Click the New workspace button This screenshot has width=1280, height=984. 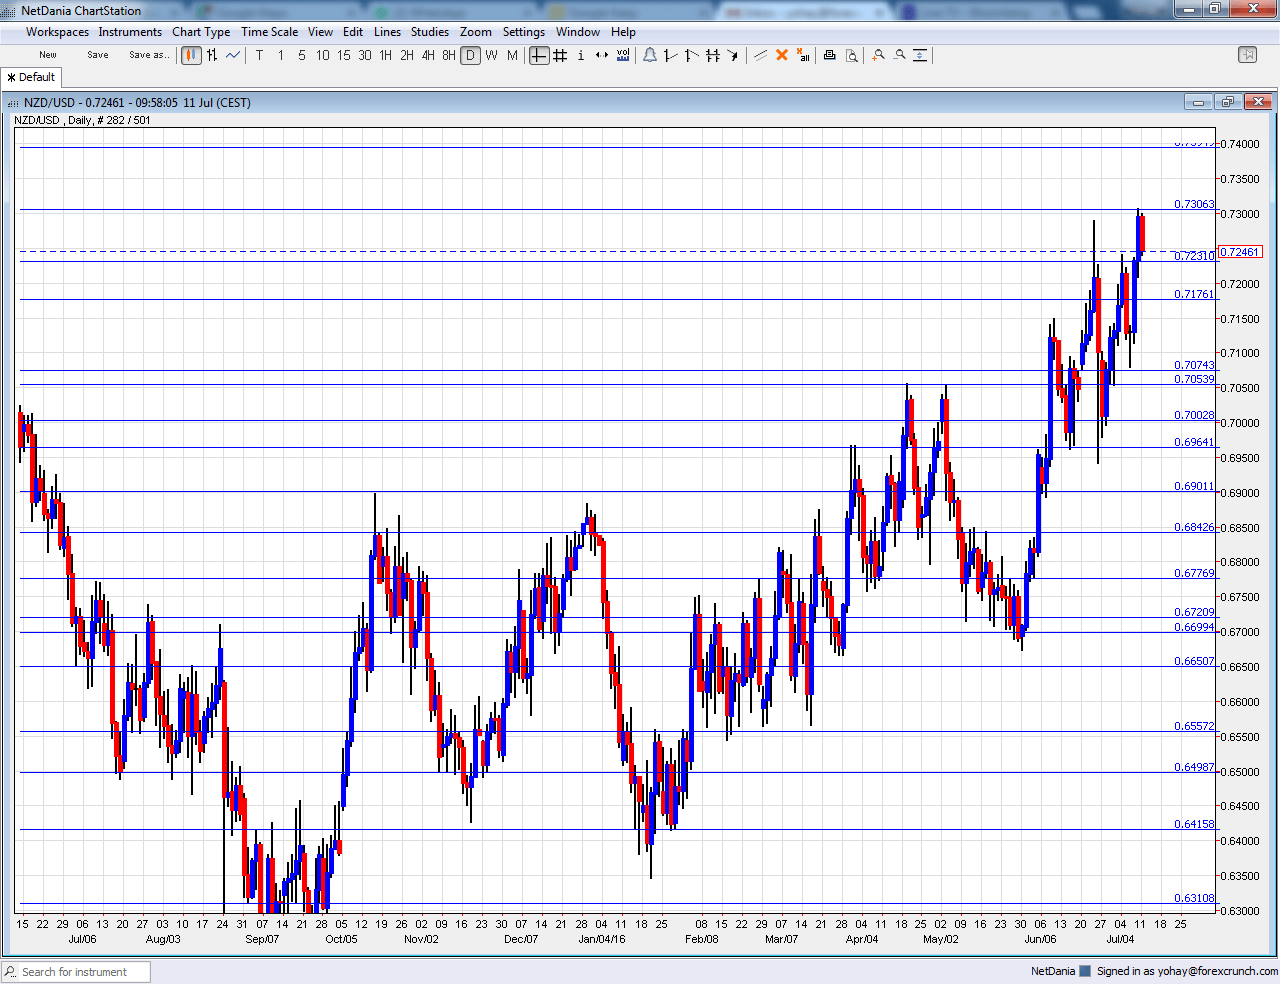click(x=46, y=55)
